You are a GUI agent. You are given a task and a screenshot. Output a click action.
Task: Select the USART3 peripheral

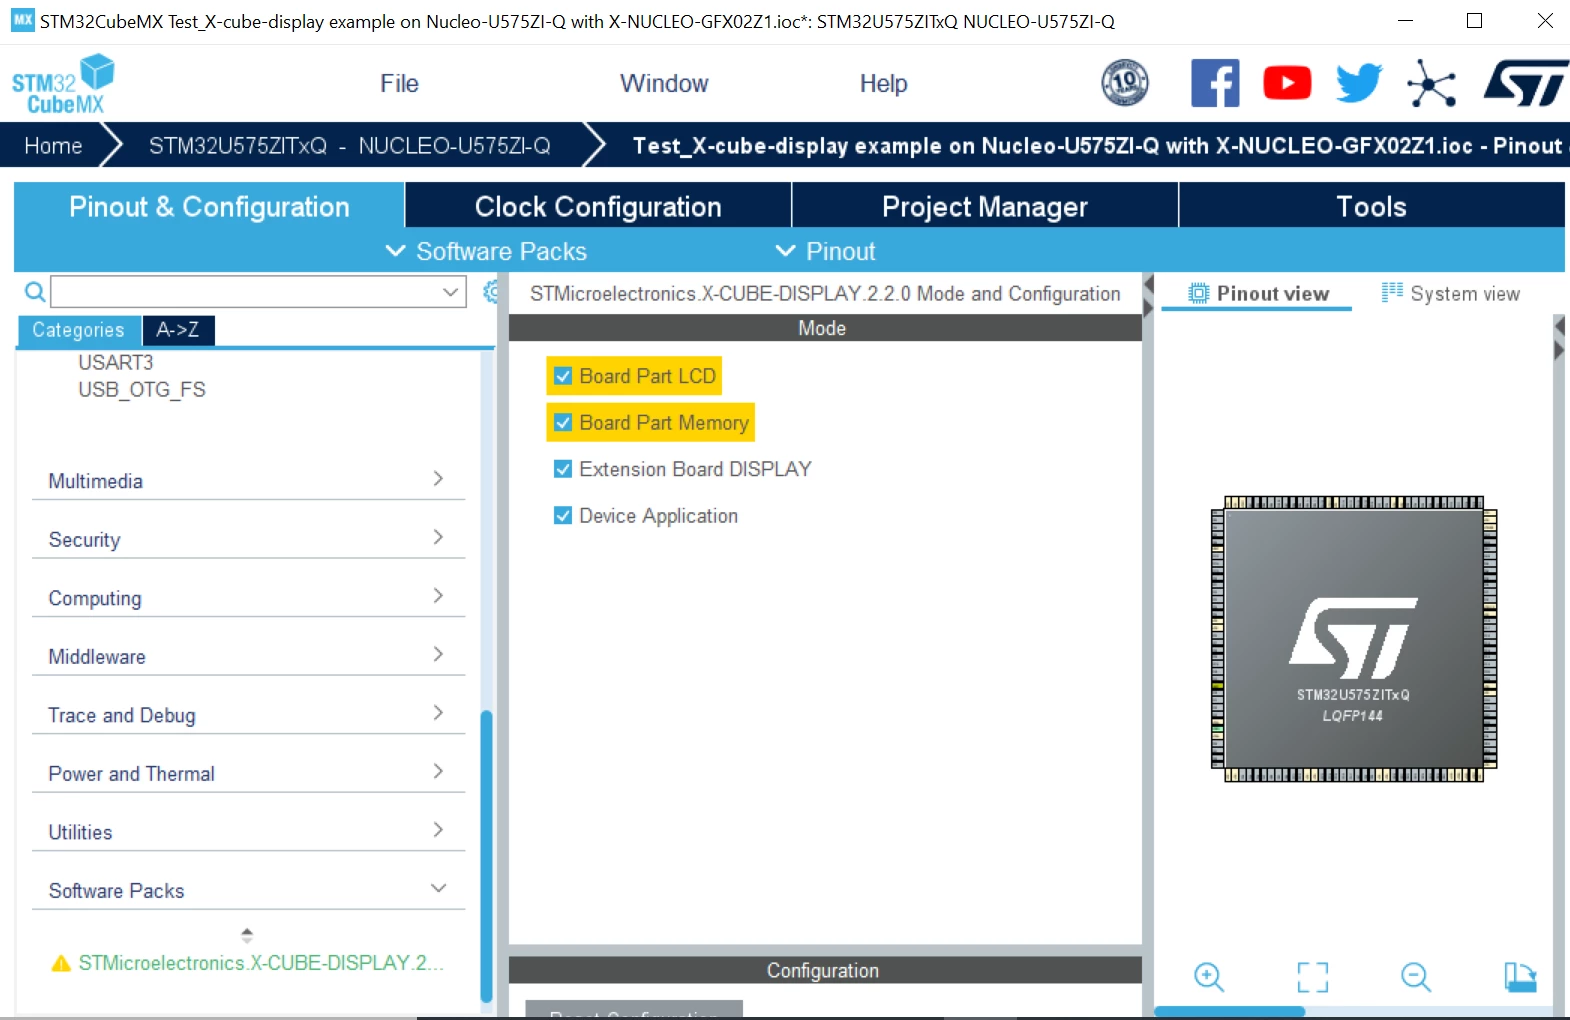click(116, 362)
